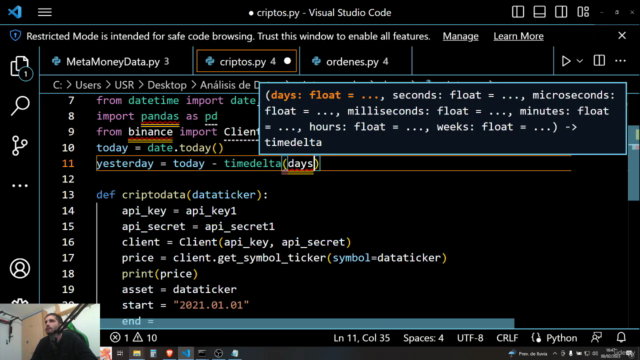Open the Accounts menu icon
The height and width of the screenshot is (360, 640).
[x=20, y=268]
